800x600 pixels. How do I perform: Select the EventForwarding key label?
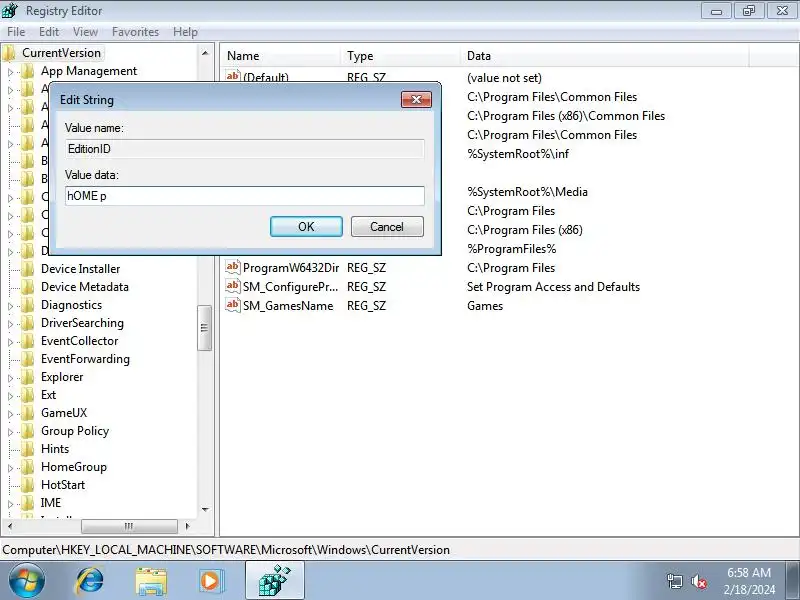pyautogui.click(x=85, y=359)
